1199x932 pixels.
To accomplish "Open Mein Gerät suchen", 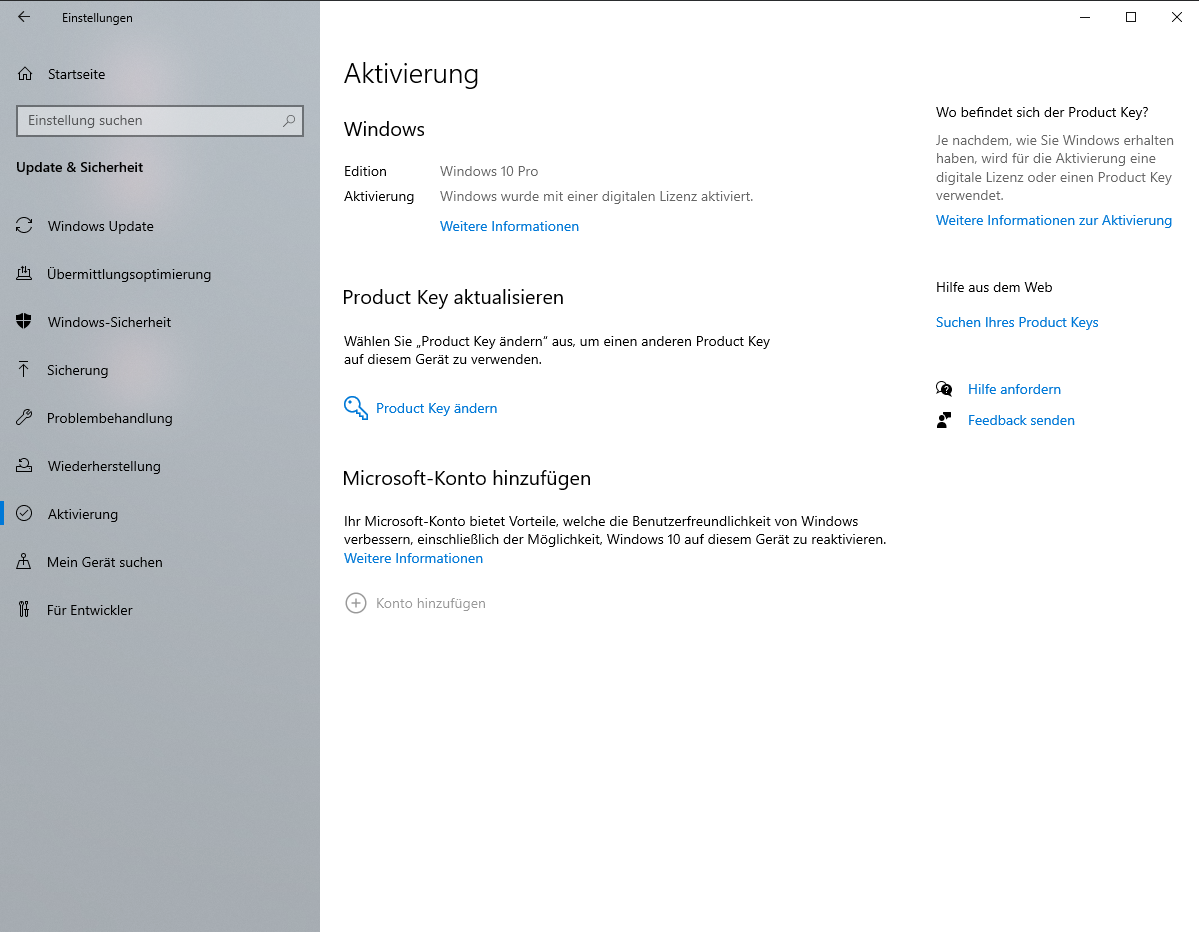I will (x=104, y=562).
